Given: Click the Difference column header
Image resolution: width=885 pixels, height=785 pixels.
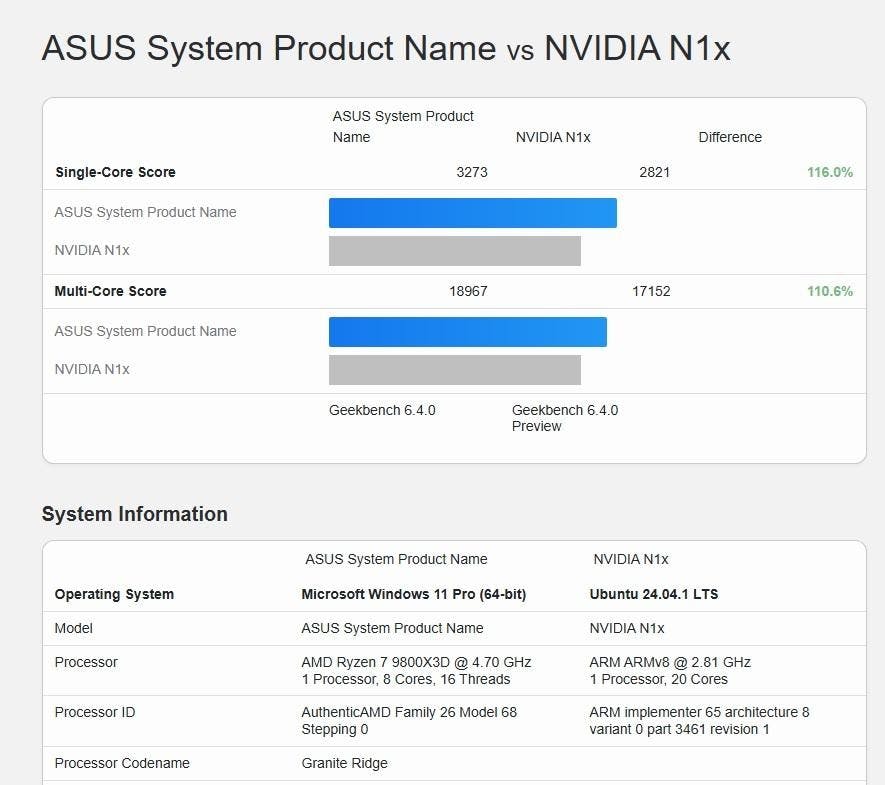Looking at the screenshot, I should (730, 137).
